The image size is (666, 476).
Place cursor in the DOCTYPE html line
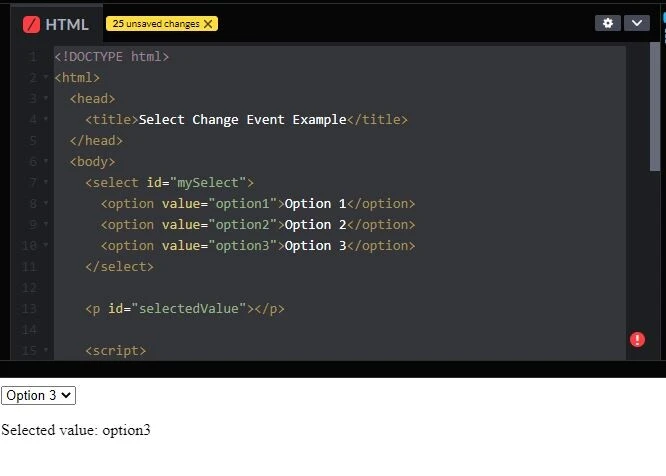point(111,57)
